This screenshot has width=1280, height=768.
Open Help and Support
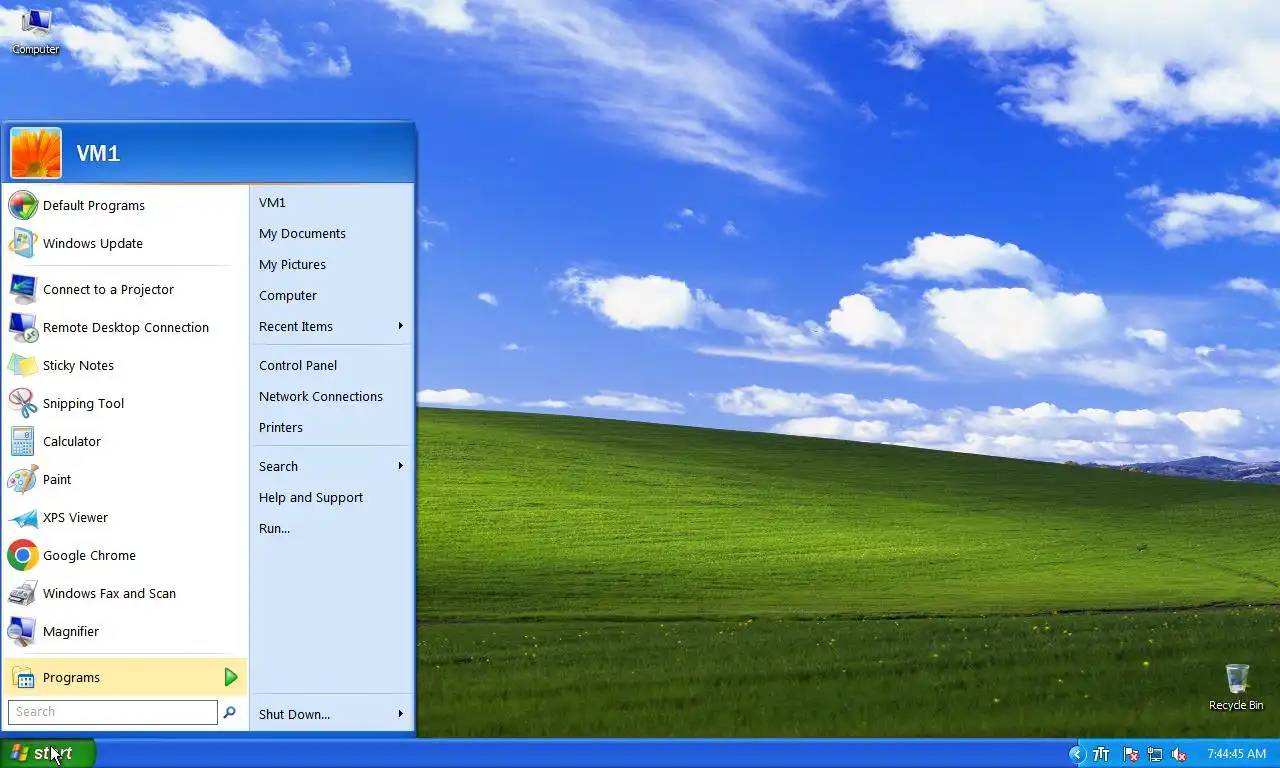click(x=331, y=497)
